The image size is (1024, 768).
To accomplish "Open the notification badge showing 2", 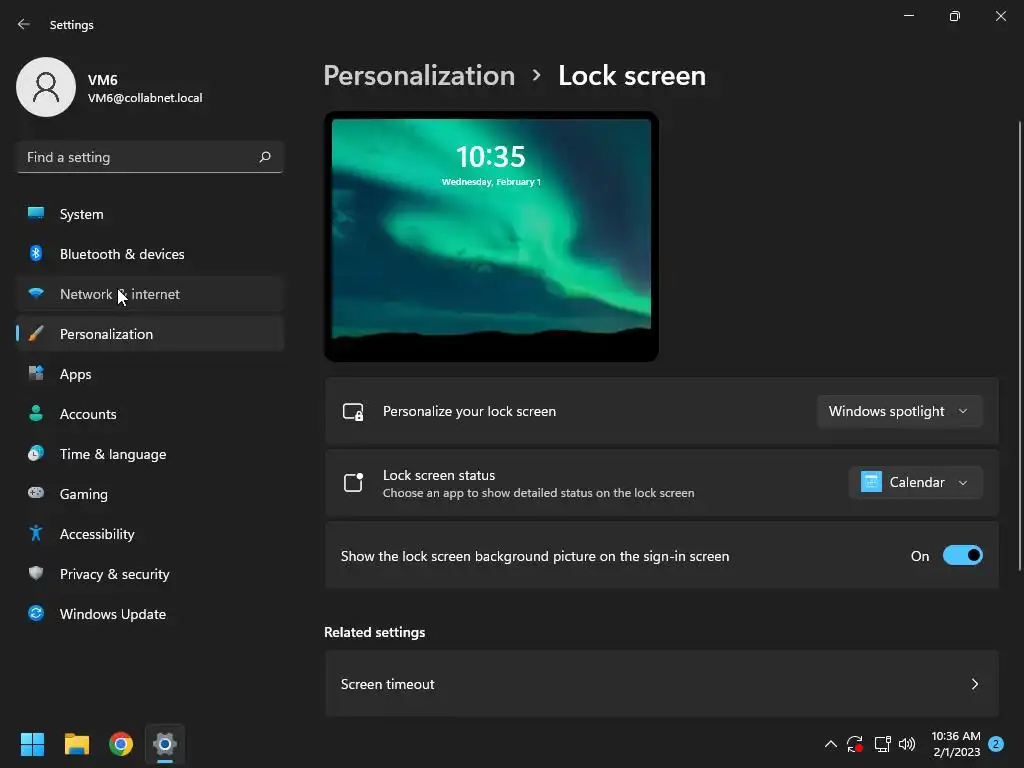I will [x=996, y=744].
